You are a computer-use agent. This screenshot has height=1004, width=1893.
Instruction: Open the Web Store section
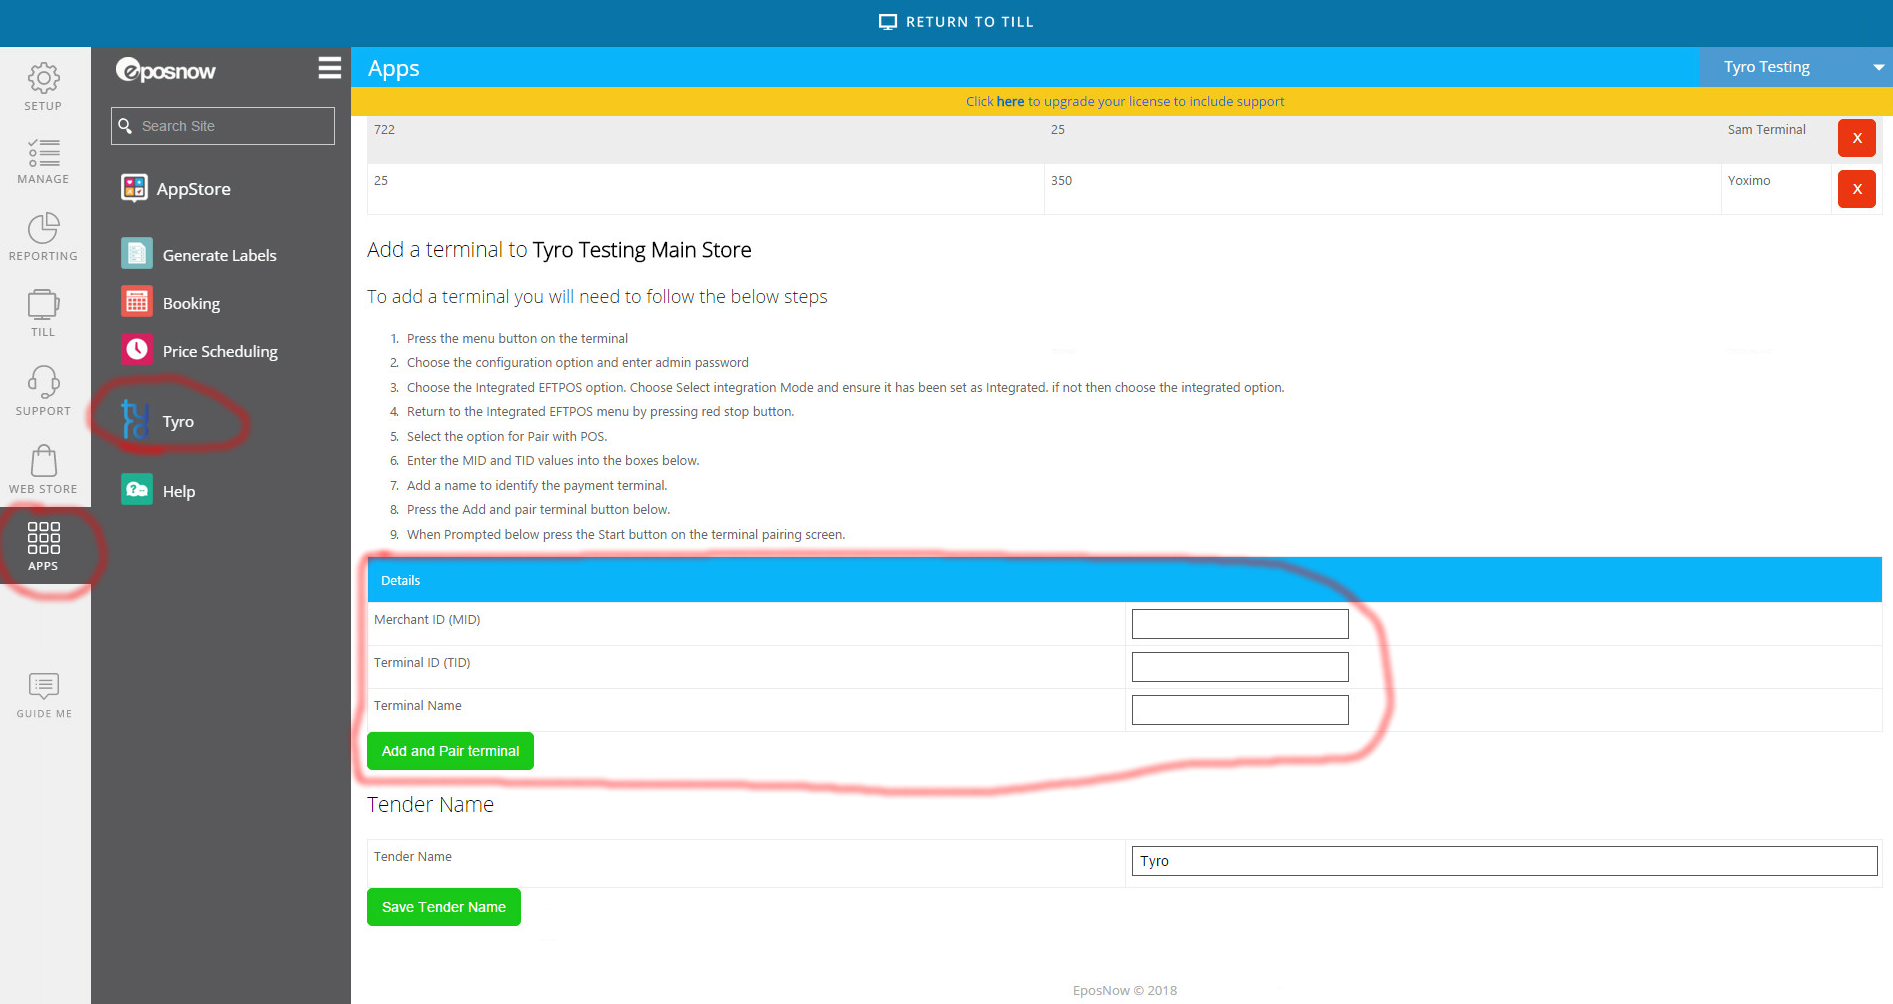click(43, 467)
